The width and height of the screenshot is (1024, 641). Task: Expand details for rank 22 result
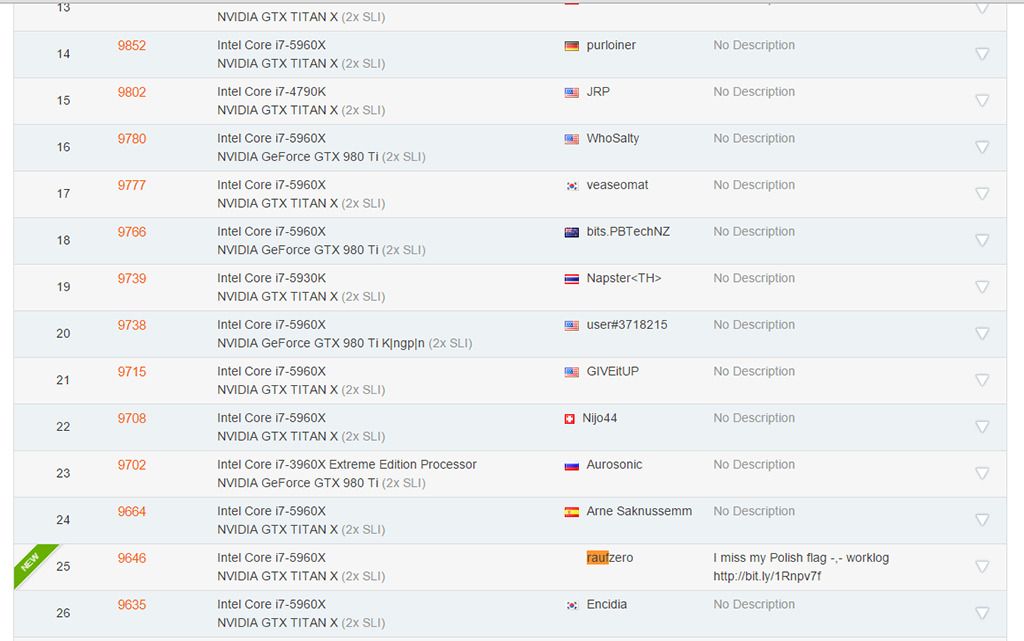[x=981, y=427]
